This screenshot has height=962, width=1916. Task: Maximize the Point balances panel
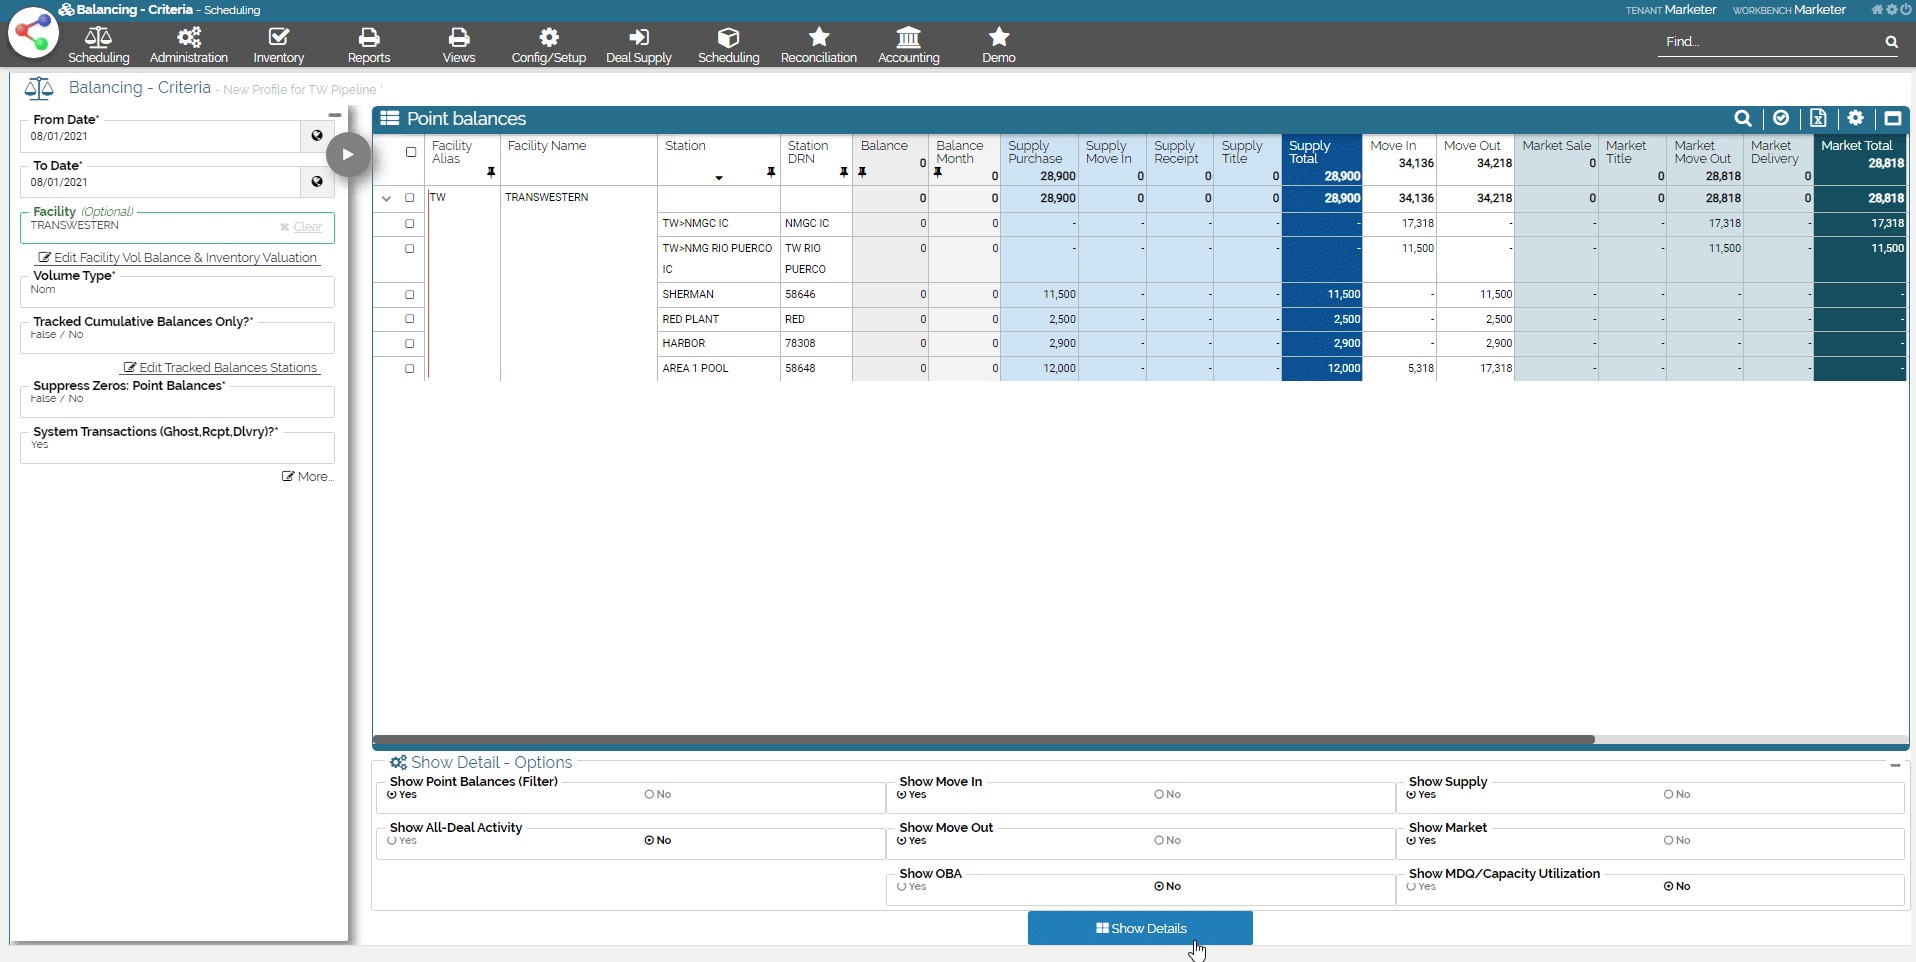[x=1892, y=119]
